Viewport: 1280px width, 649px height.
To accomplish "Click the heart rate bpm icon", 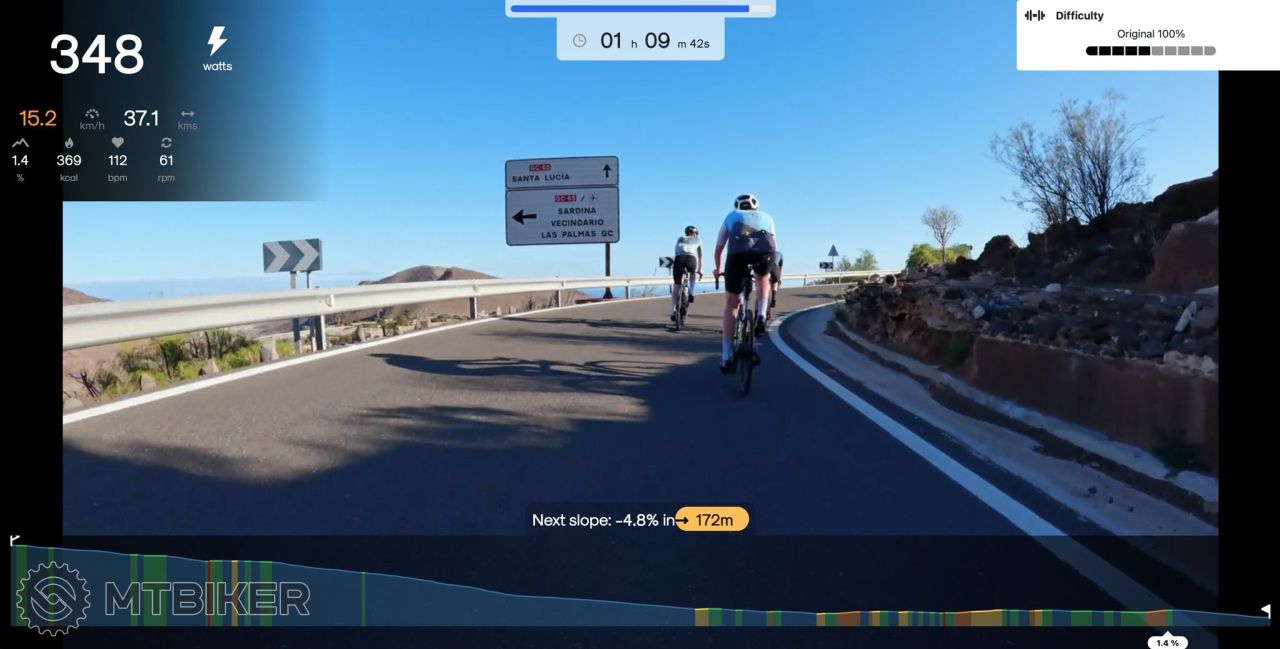I will (x=117, y=143).
